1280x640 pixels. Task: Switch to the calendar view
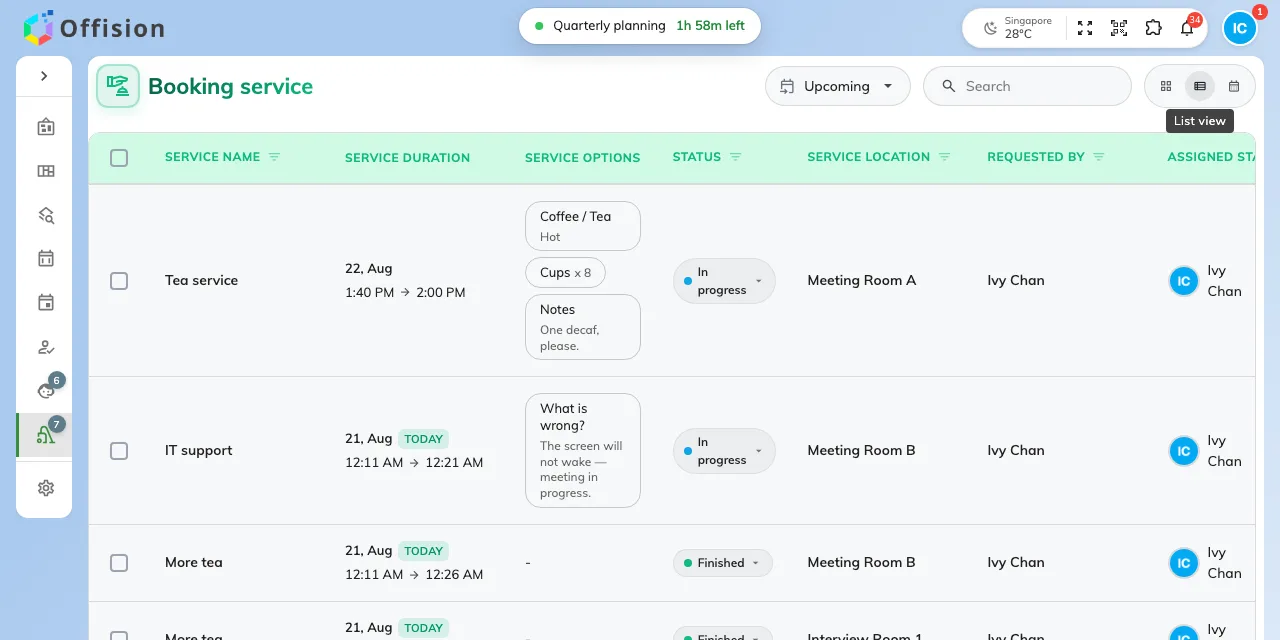pos(1234,86)
